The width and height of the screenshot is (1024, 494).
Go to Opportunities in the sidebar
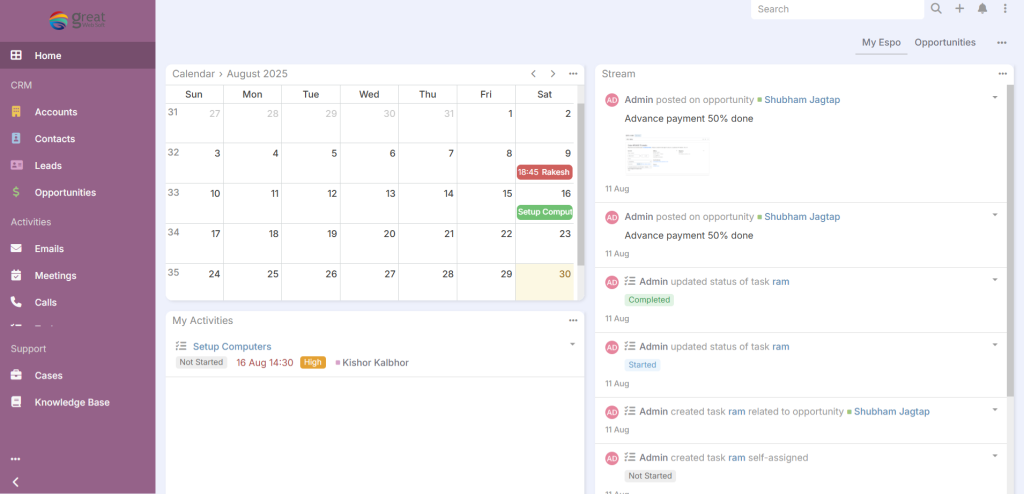click(x=65, y=192)
